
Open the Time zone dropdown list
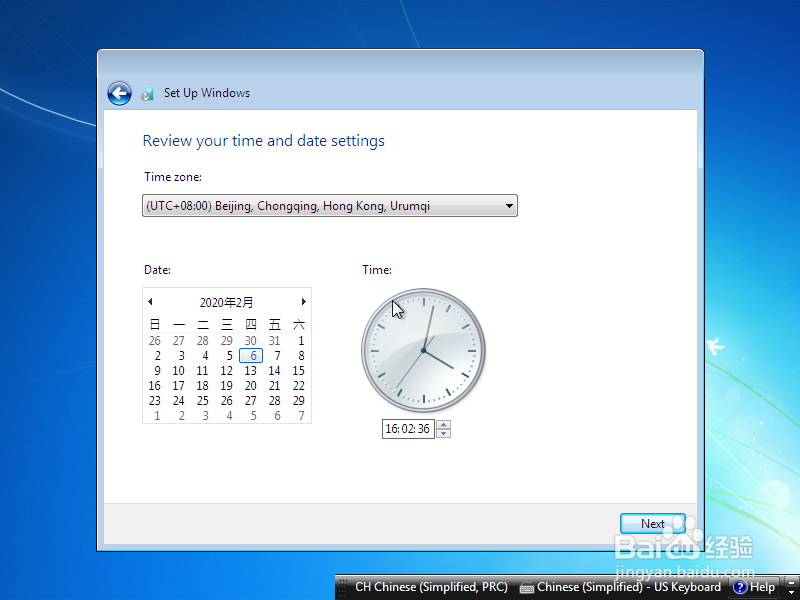coord(330,206)
